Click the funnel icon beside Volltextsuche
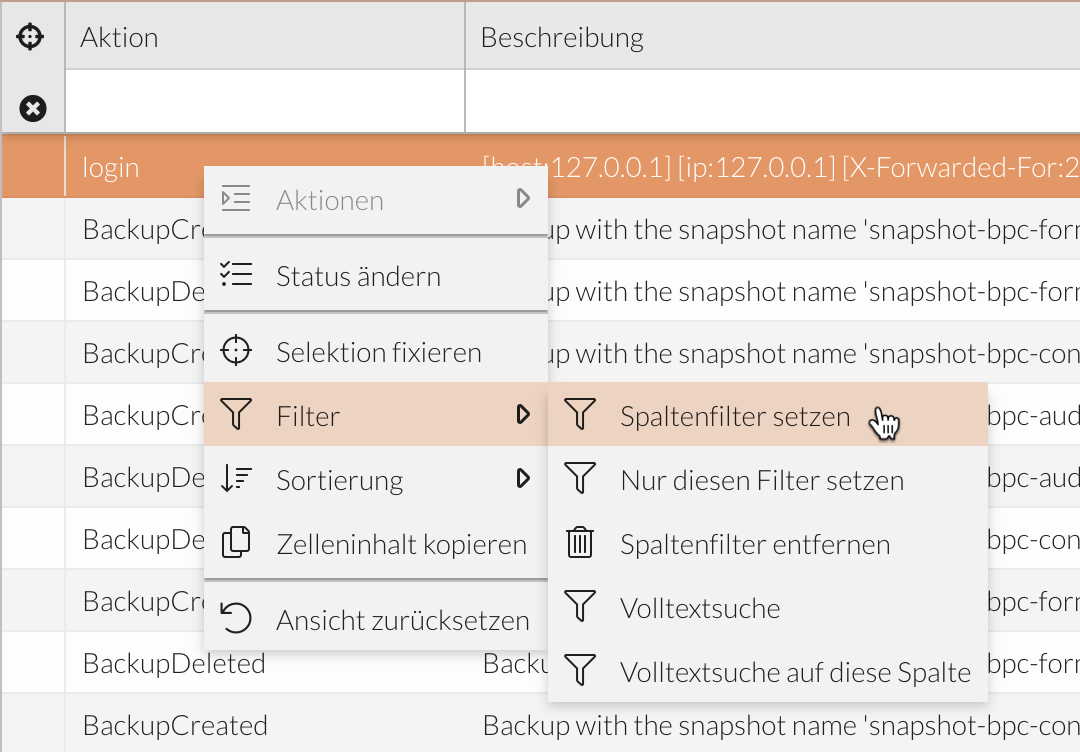Screen dimensions: 1080x752 [x=580, y=607]
